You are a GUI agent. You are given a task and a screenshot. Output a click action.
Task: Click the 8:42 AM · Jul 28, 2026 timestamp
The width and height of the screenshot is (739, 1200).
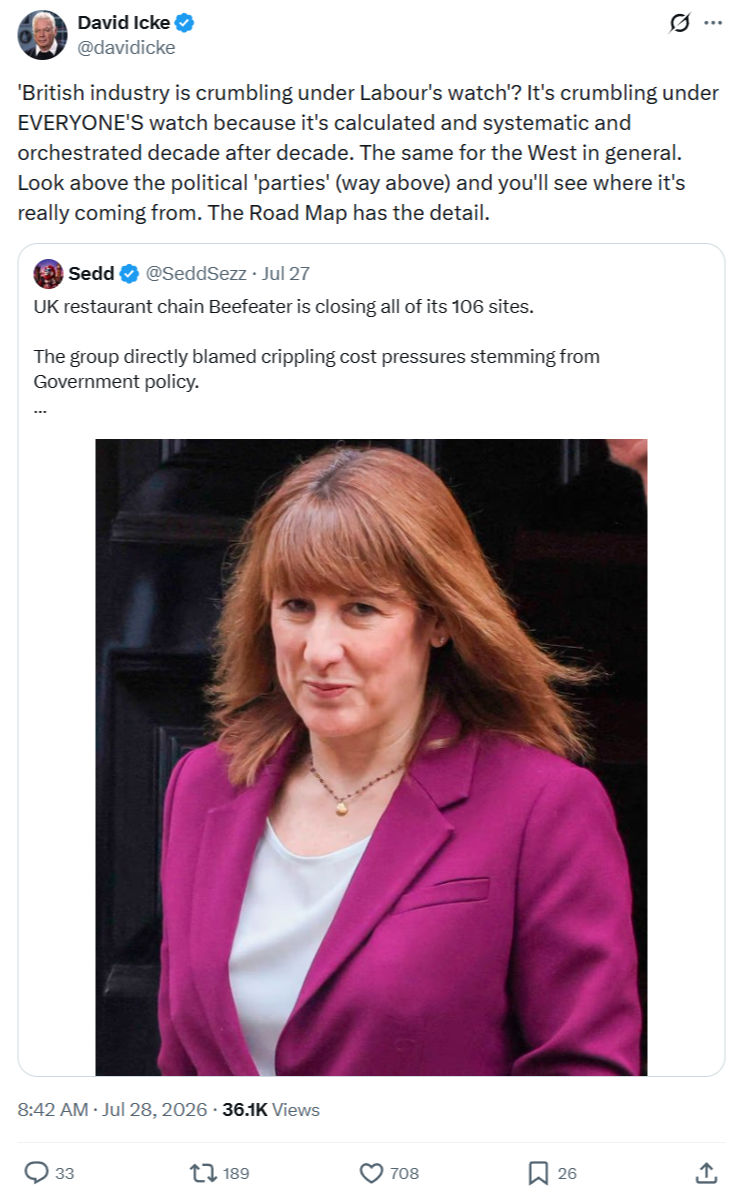pos(112,1109)
